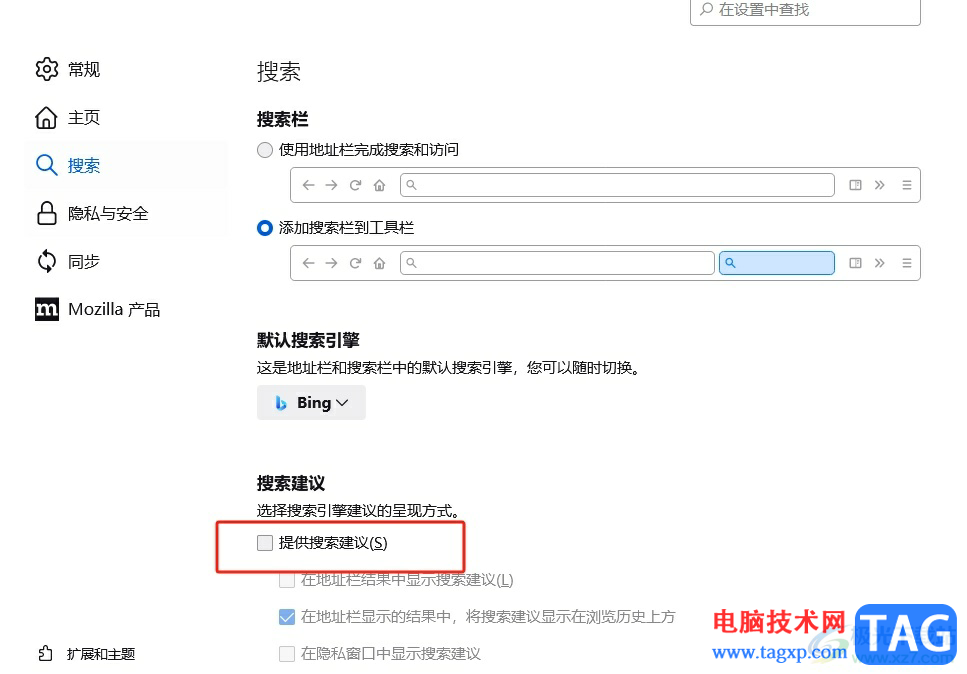The image size is (967, 674).
Task: Click the www.tagxp.com link
Action: [x=778, y=650]
